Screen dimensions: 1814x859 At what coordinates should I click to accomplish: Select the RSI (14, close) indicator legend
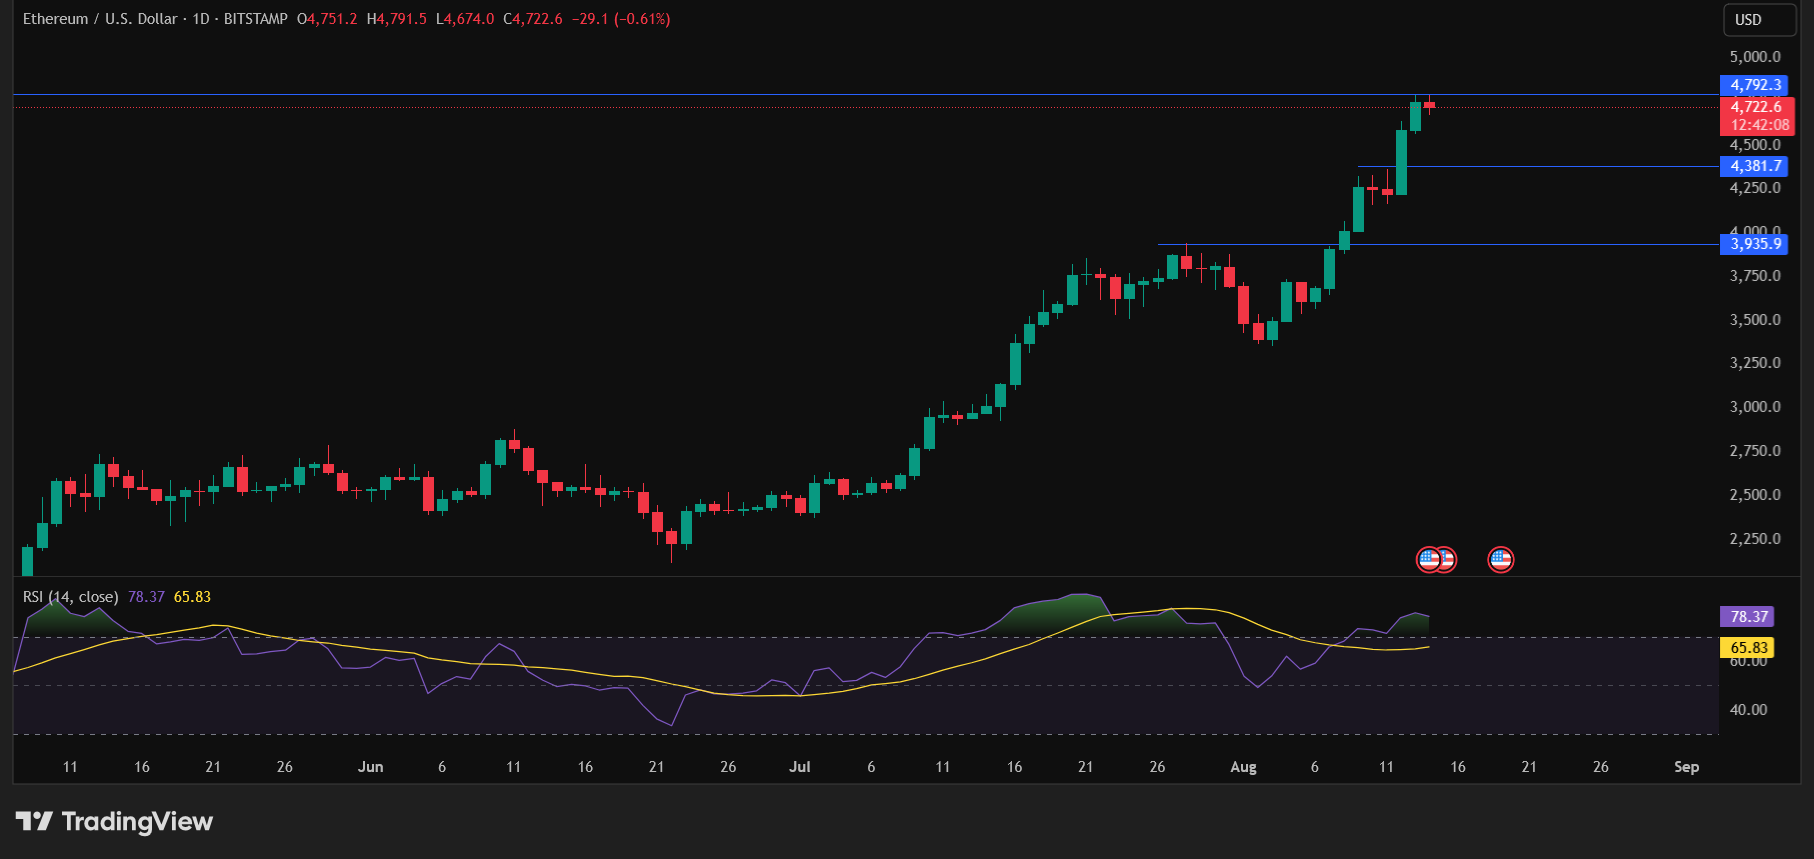click(x=70, y=597)
